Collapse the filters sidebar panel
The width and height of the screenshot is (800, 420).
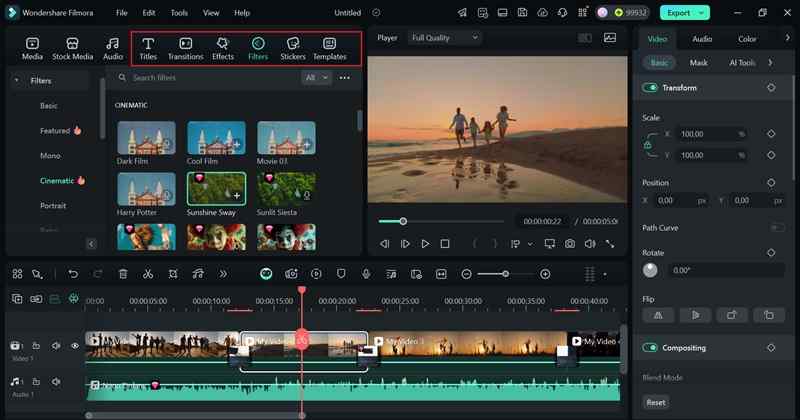pyautogui.click(x=91, y=244)
